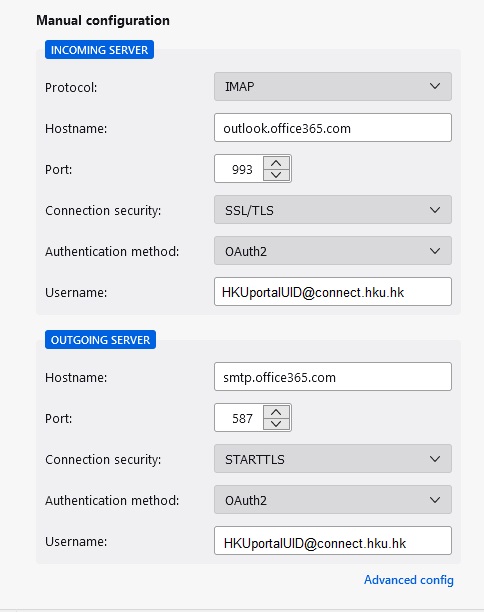This screenshot has width=484, height=612.
Task: Click the incoming Hostname field outlook.office365.com
Action: (333, 128)
